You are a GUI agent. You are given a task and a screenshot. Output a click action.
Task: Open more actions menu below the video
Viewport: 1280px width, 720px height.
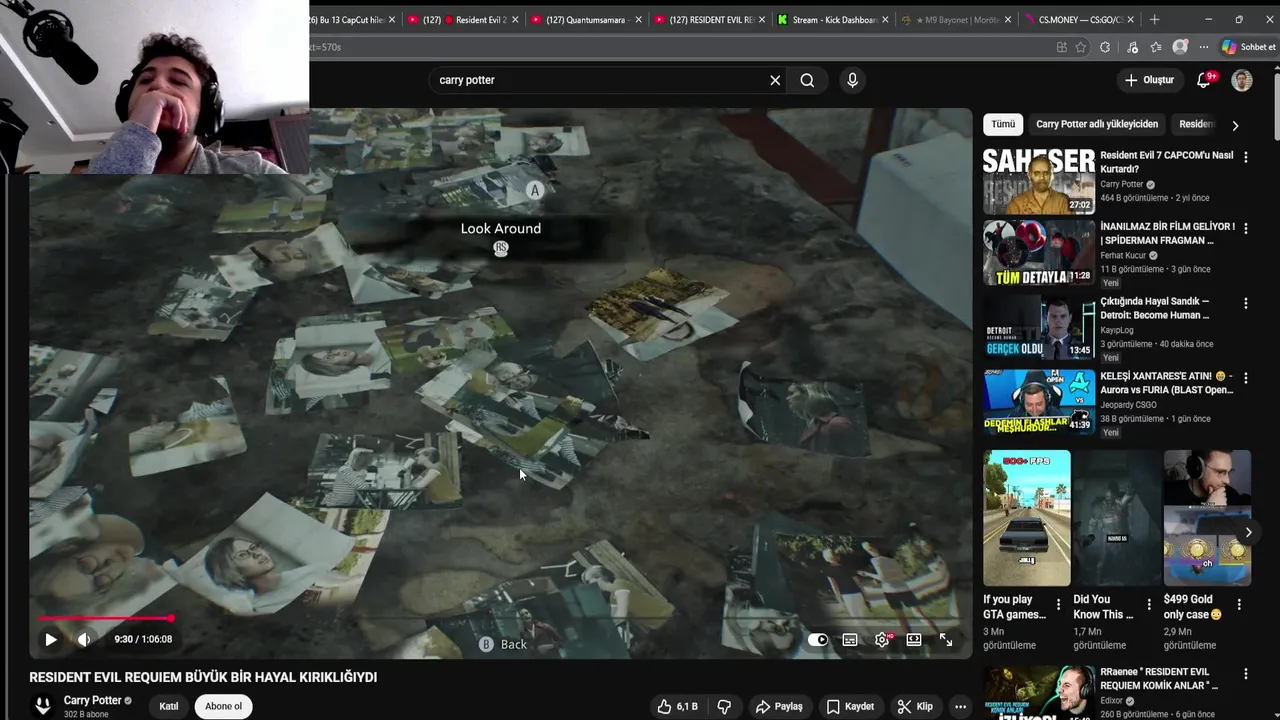click(960, 706)
